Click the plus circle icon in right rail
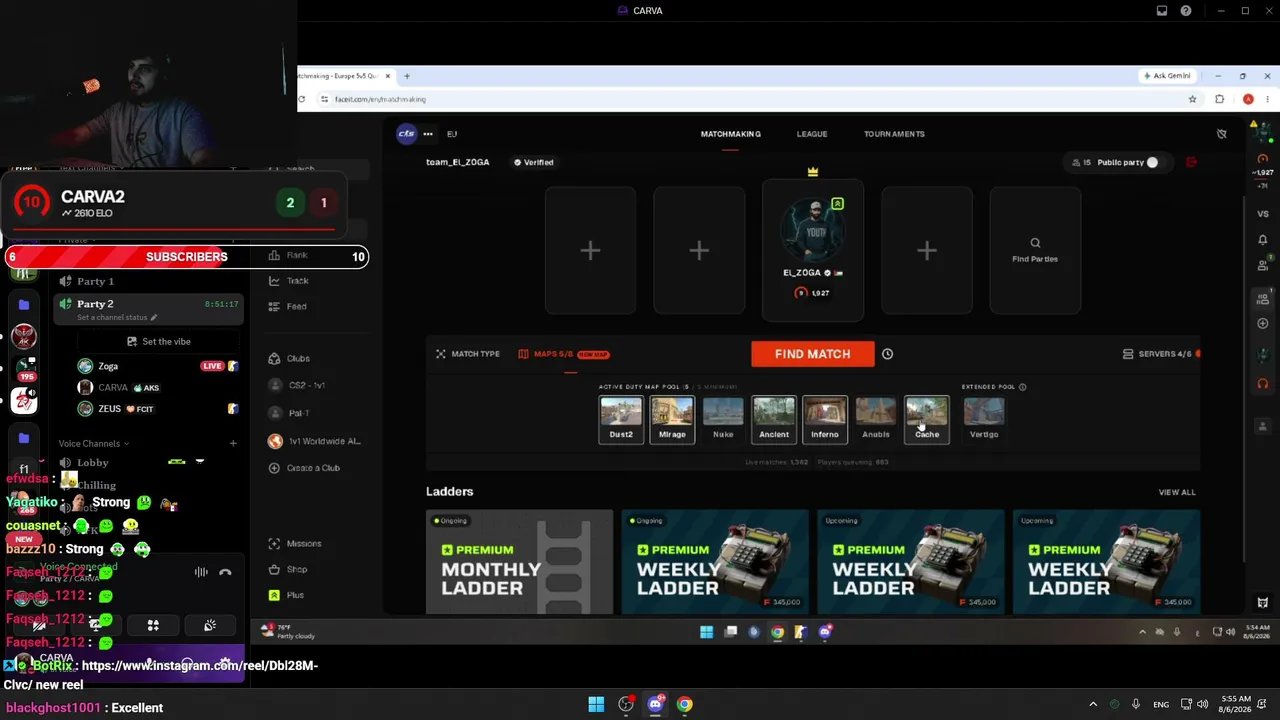The image size is (1280, 720). (x=1263, y=323)
